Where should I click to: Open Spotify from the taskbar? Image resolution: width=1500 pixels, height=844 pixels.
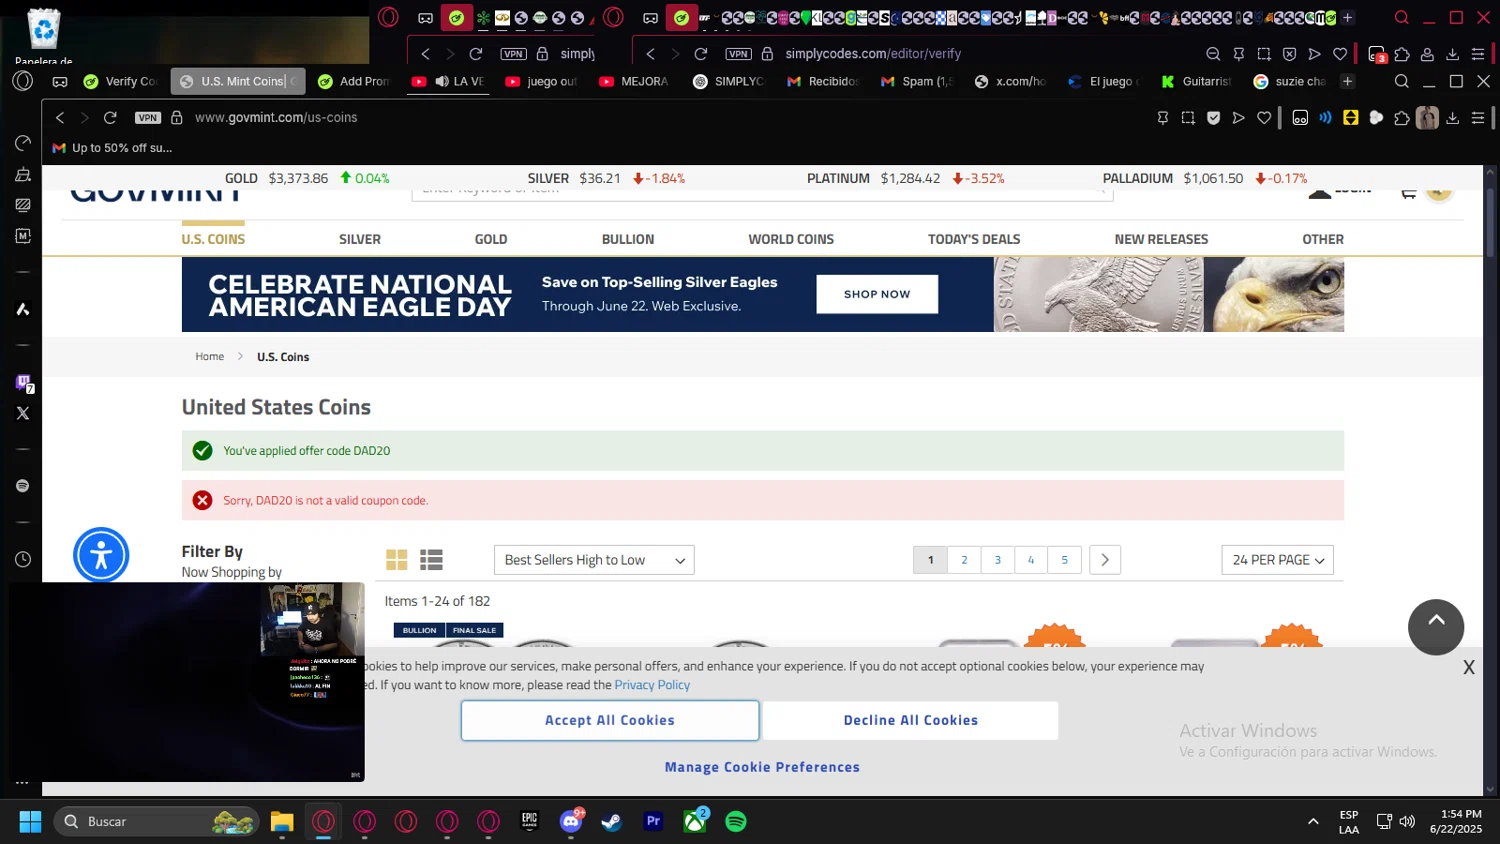pyautogui.click(x=736, y=822)
